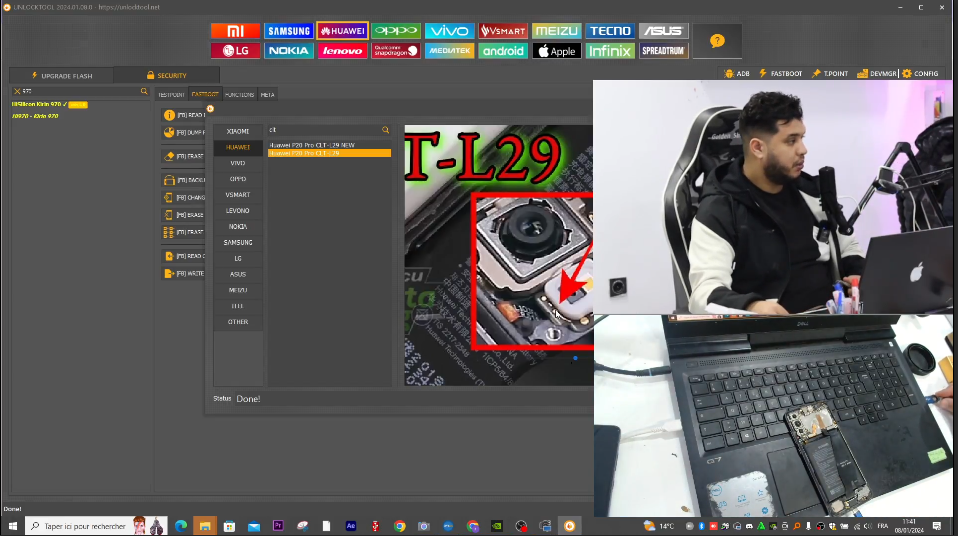Image resolution: width=958 pixels, height=536 pixels.
Task: Choose OPPO in testpoint brand list
Action: pos(238,179)
